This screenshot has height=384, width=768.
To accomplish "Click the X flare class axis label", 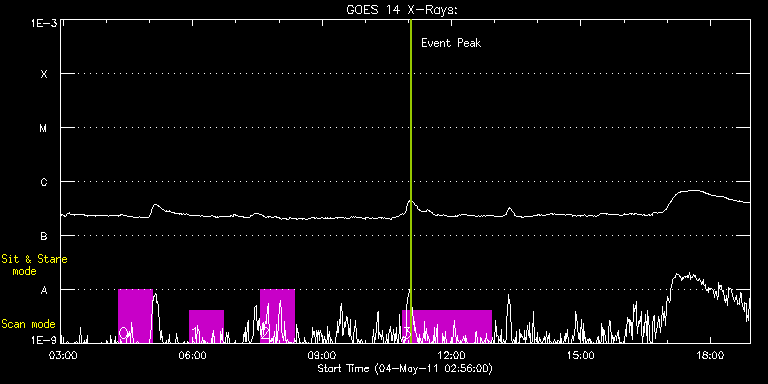I will coord(44,74).
